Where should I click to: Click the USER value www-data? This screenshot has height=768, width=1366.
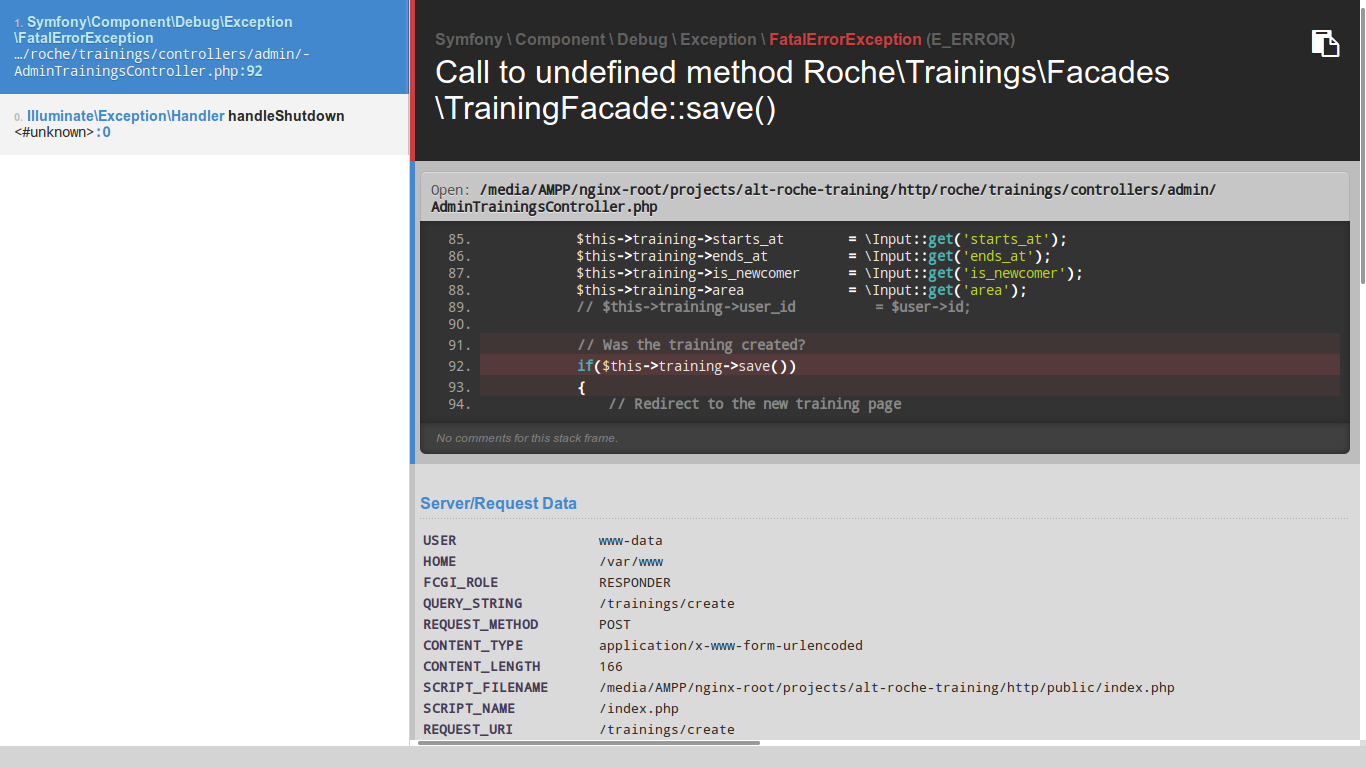[x=630, y=540]
